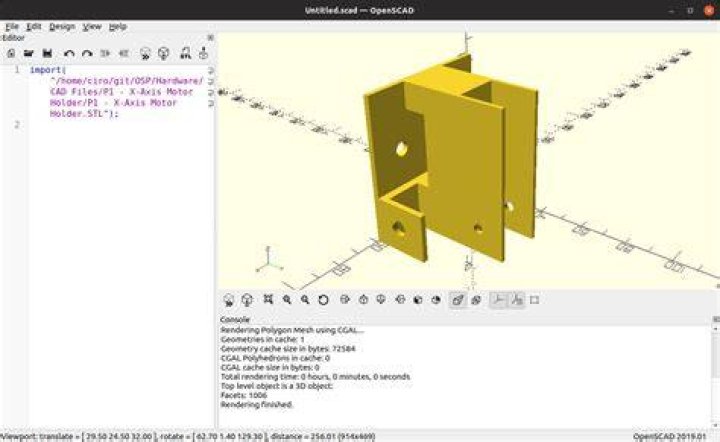
Task: Undo the last edit in the editor toolbar
Action: 69,54
